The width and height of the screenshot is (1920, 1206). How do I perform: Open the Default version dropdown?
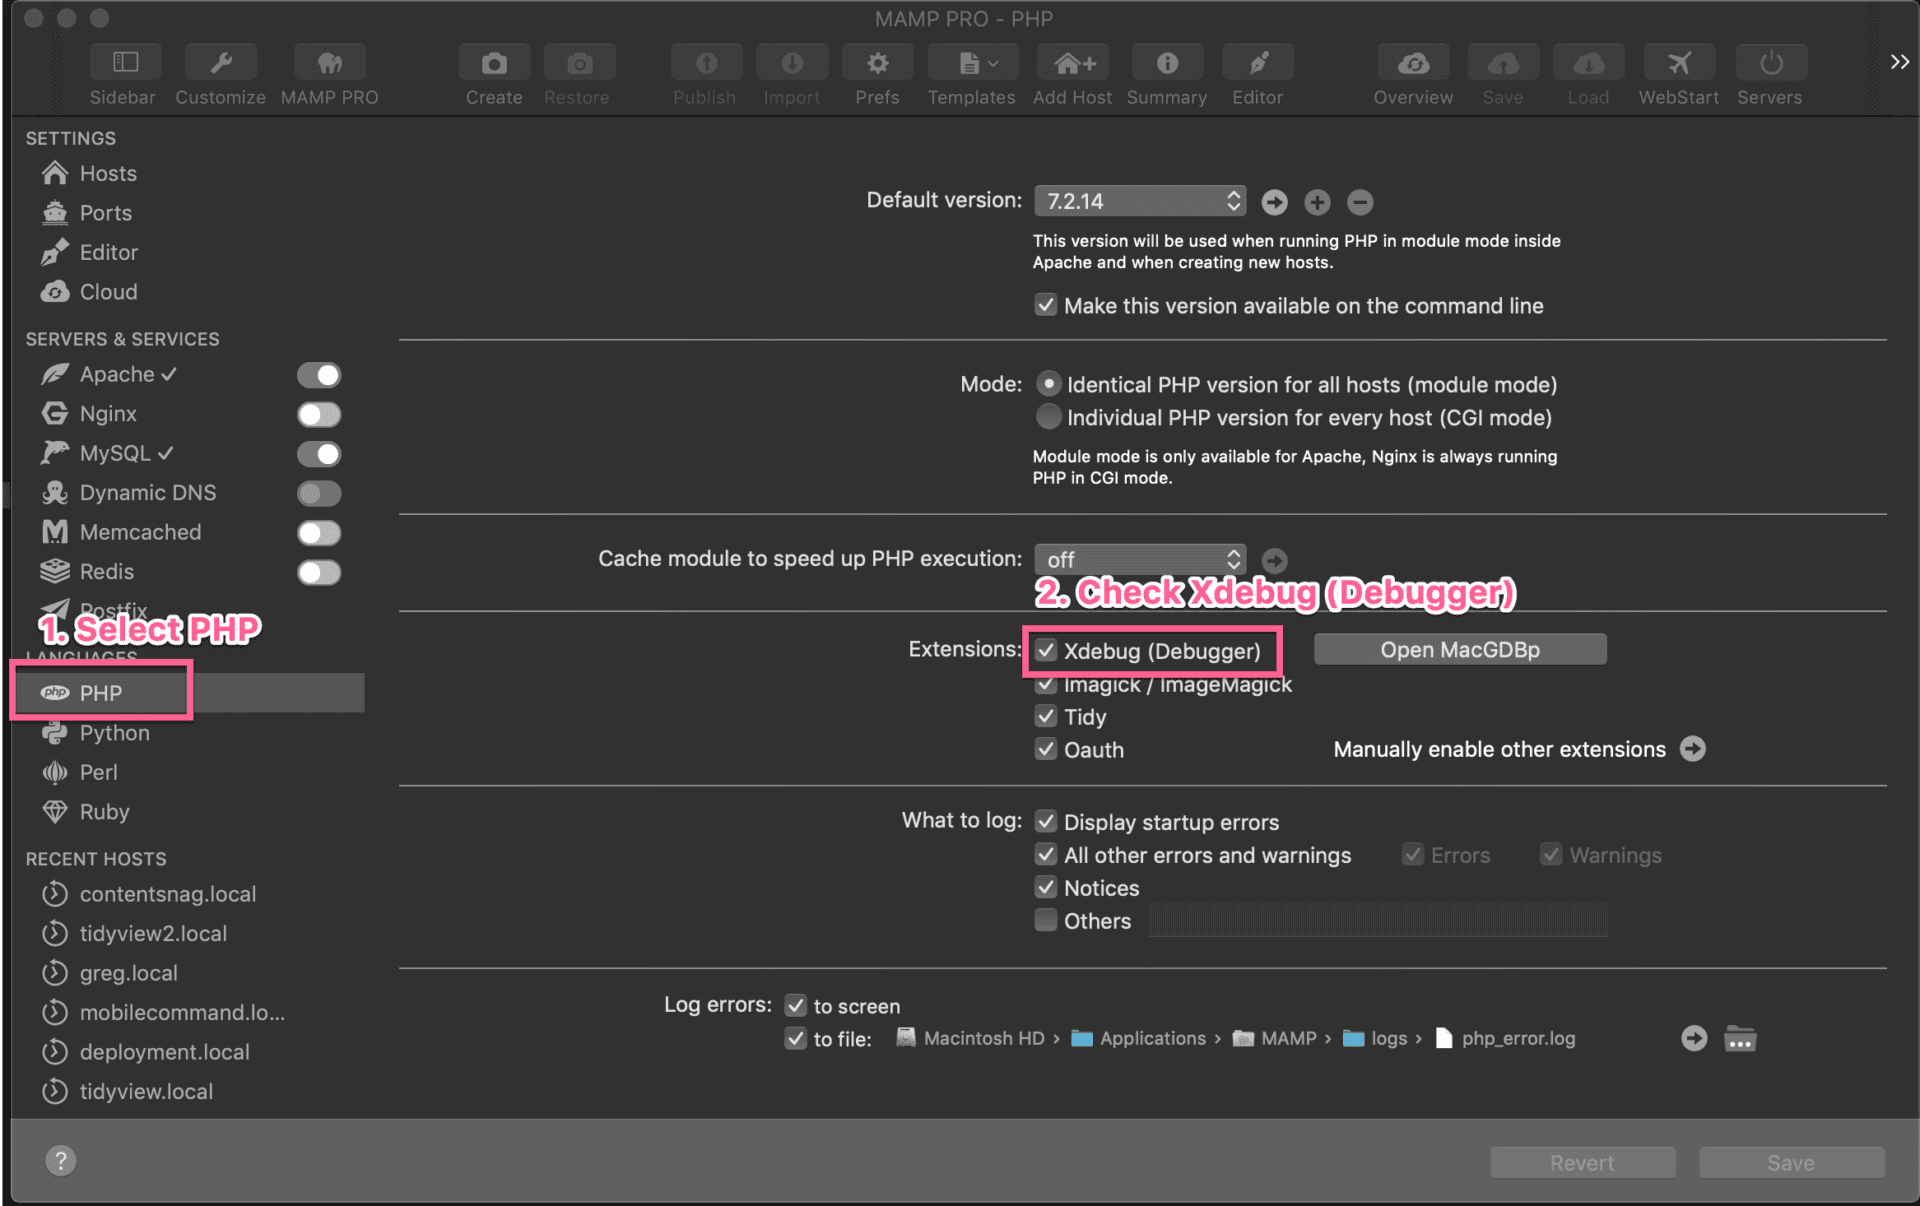coord(1139,201)
